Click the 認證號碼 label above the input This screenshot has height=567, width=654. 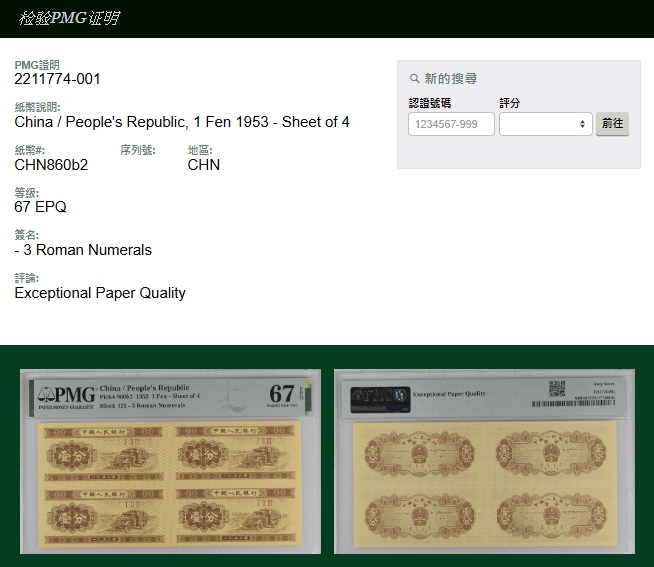point(430,103)
